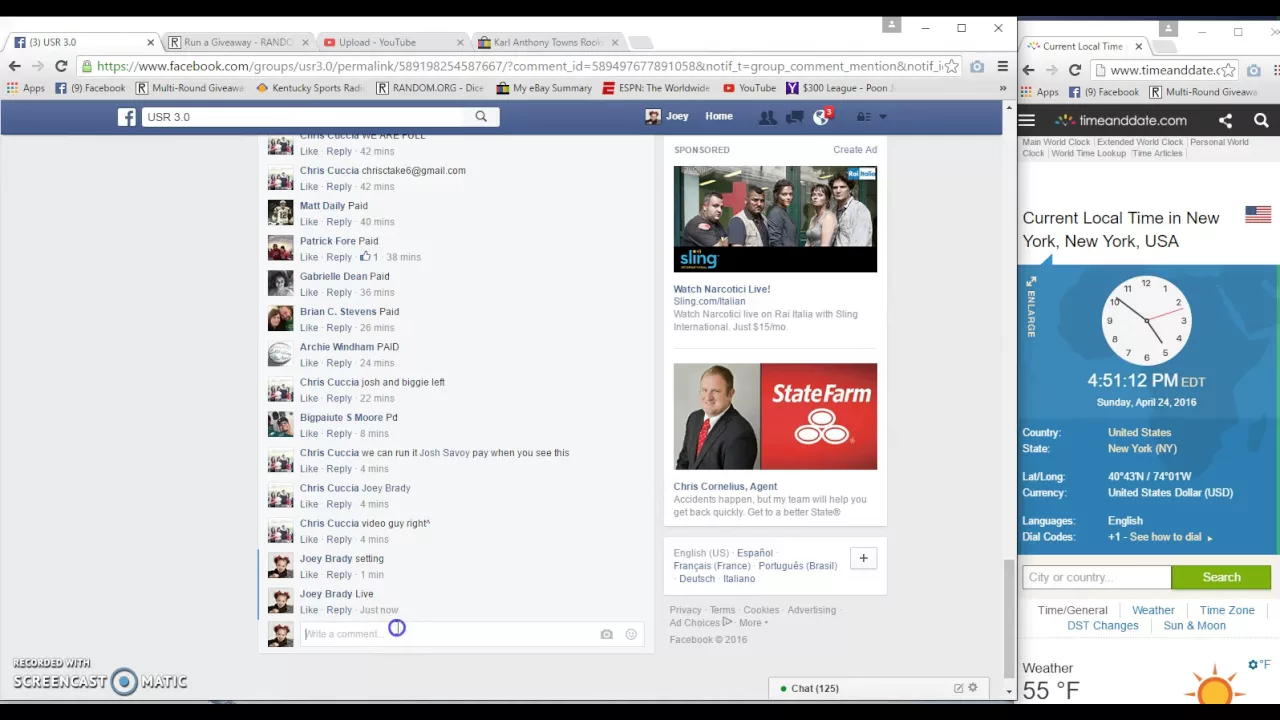This screenshot has height=720, width=1280.
Task: Open the timeanddate hamburger menu
Action: click(x=1027, y=121)
